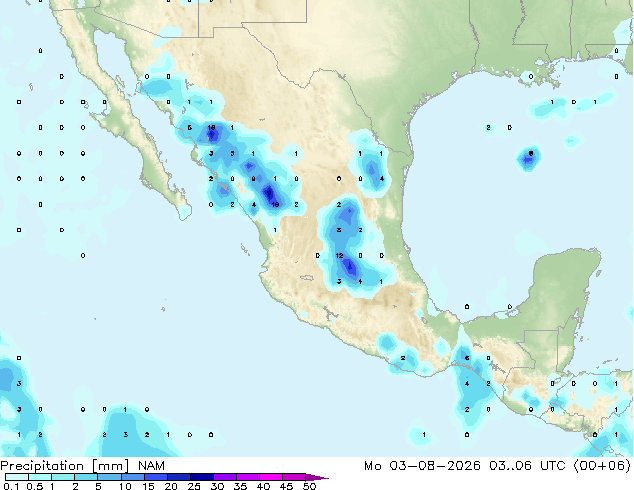Click the legend label '30'

pyautogui.click(x=217, y=486)
